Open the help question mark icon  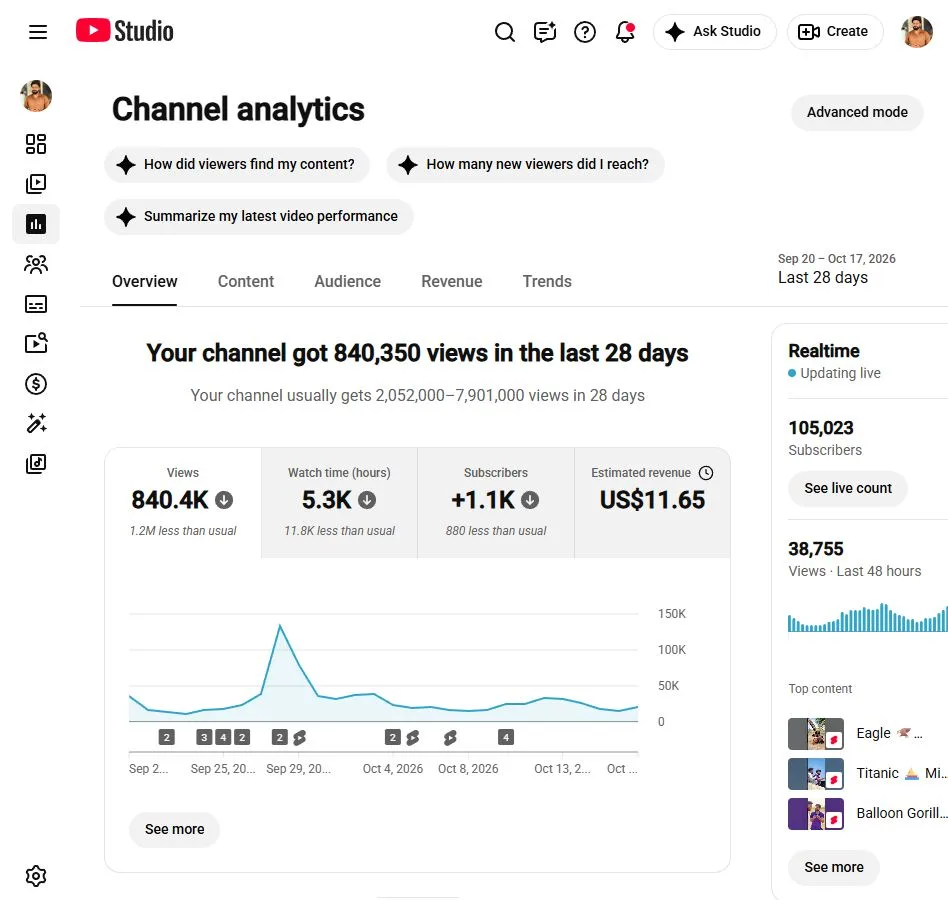[585, 31]
